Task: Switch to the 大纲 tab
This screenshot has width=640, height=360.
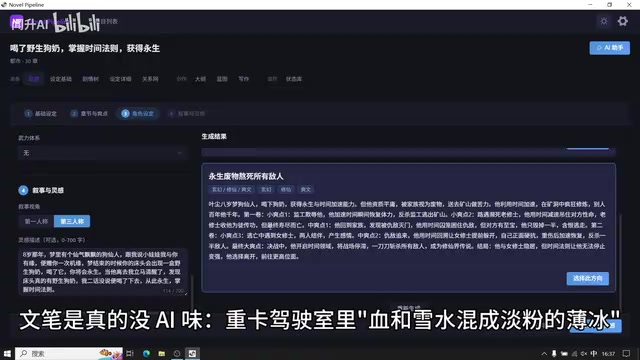Action: pos(200,79)
